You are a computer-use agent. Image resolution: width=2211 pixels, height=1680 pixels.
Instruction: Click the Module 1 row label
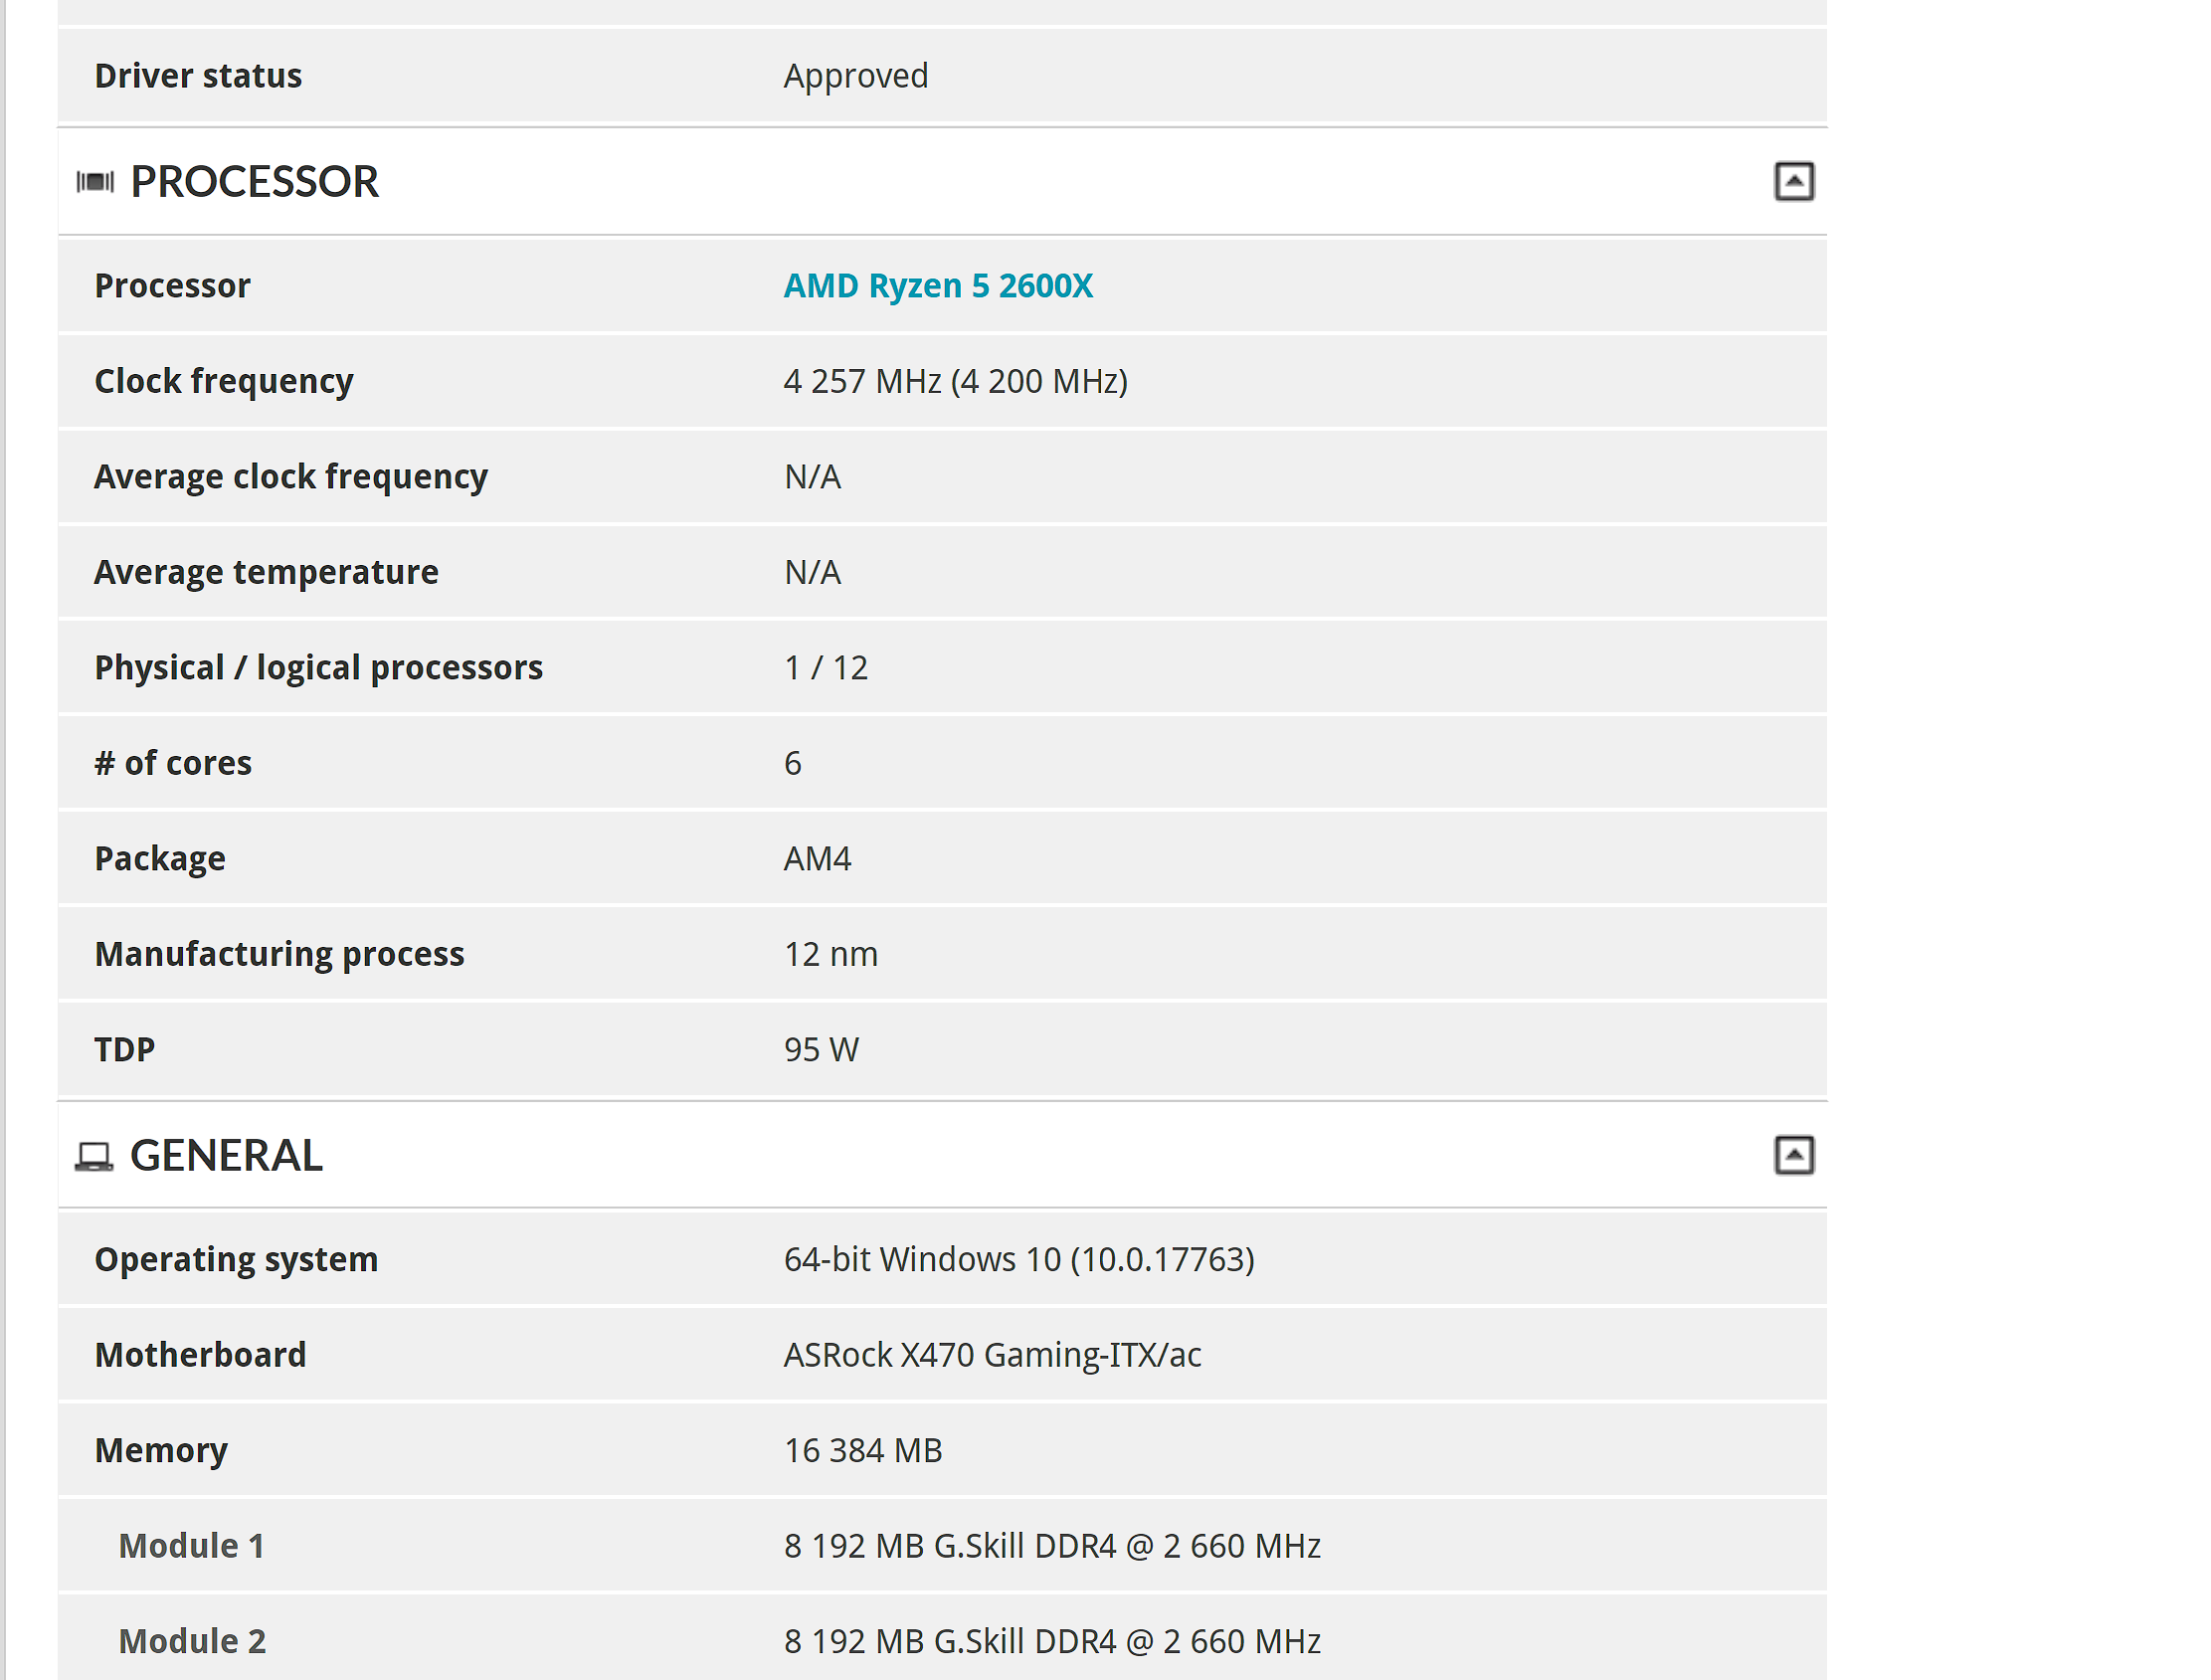coord(191,1546)
